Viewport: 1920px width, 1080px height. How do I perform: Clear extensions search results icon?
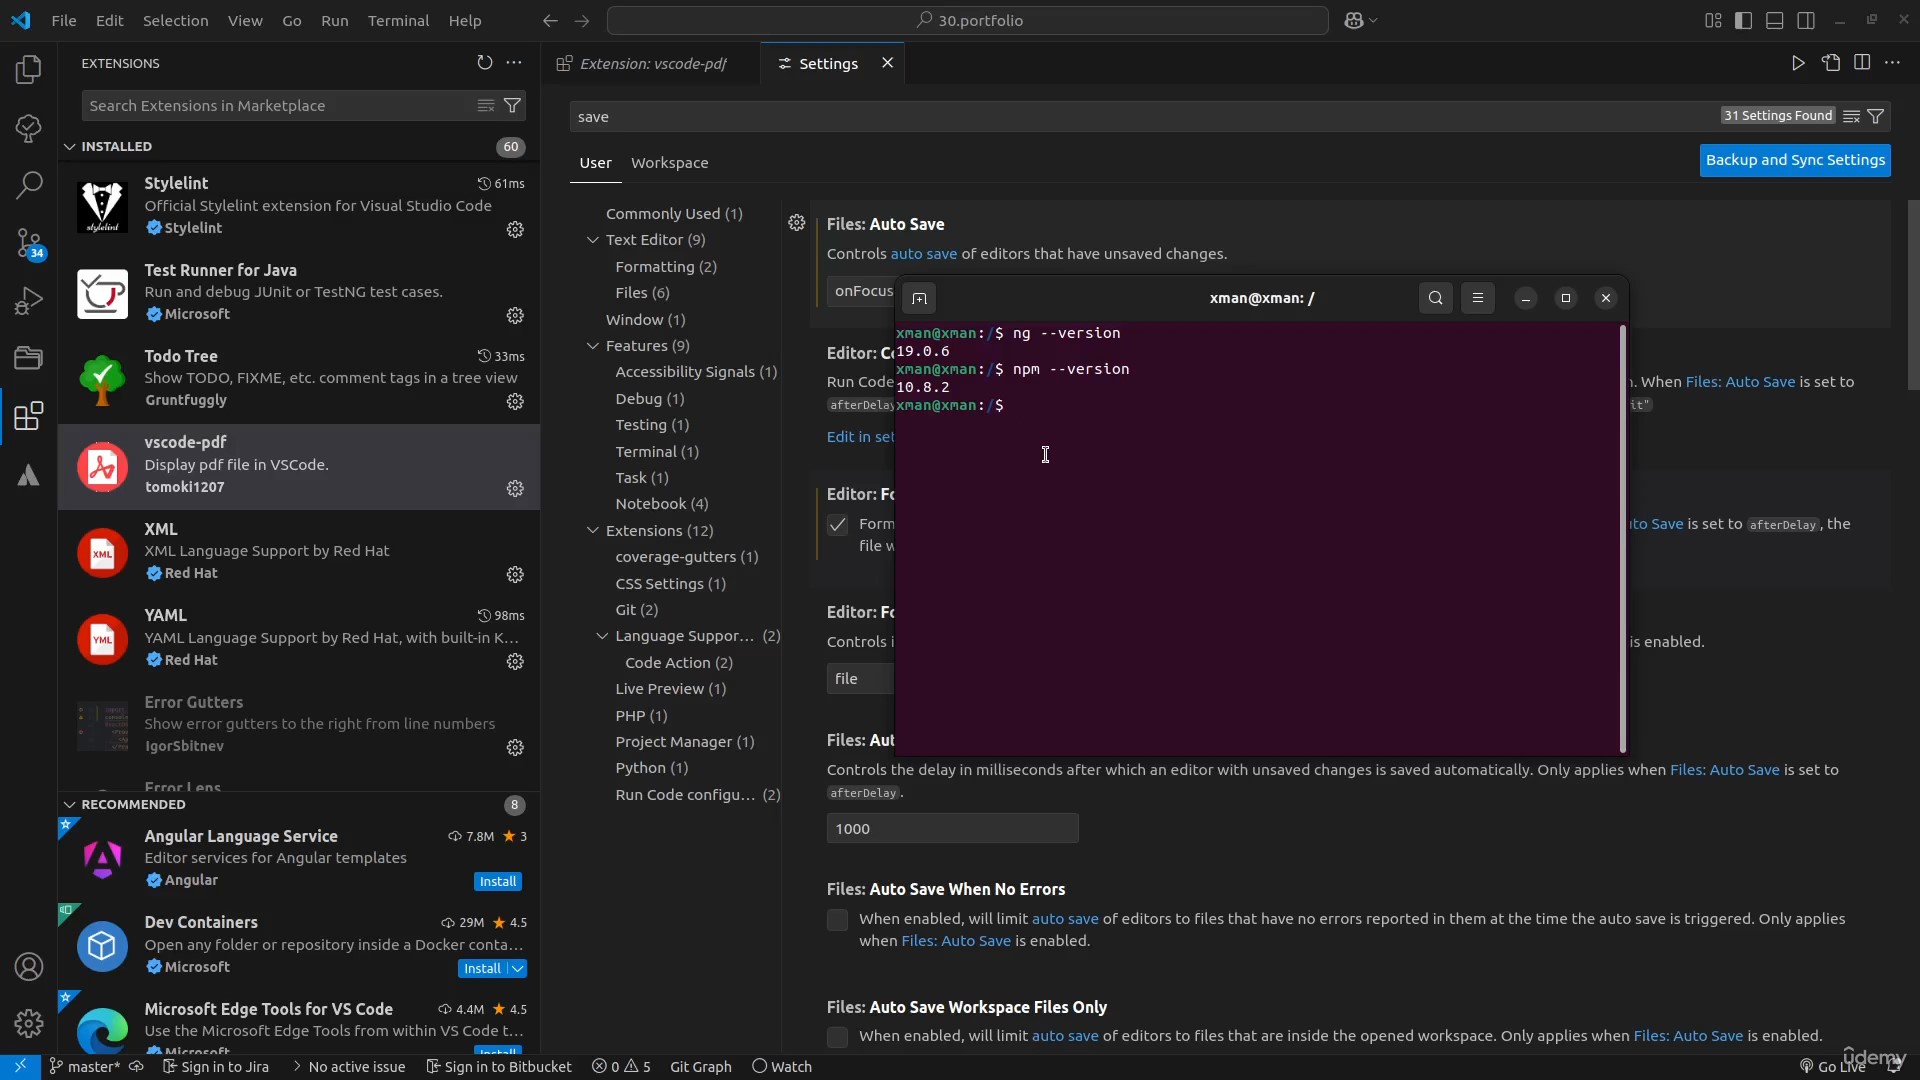click(x=486, y=105)
